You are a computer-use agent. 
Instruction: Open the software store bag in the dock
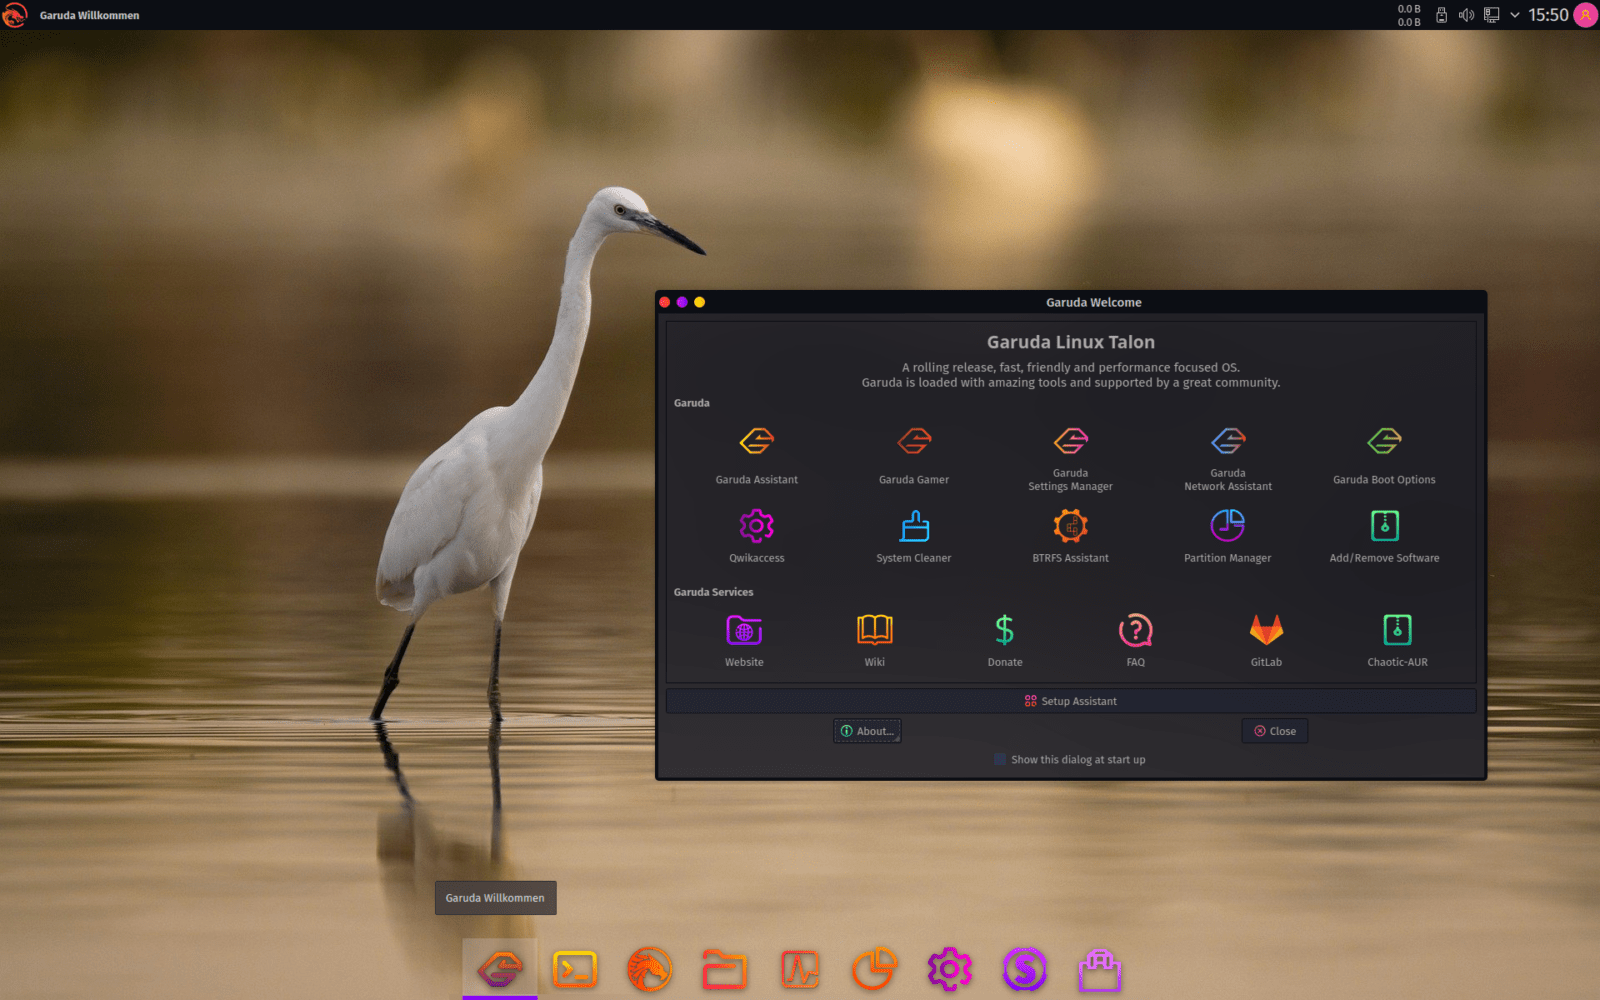coord(1100,970)
